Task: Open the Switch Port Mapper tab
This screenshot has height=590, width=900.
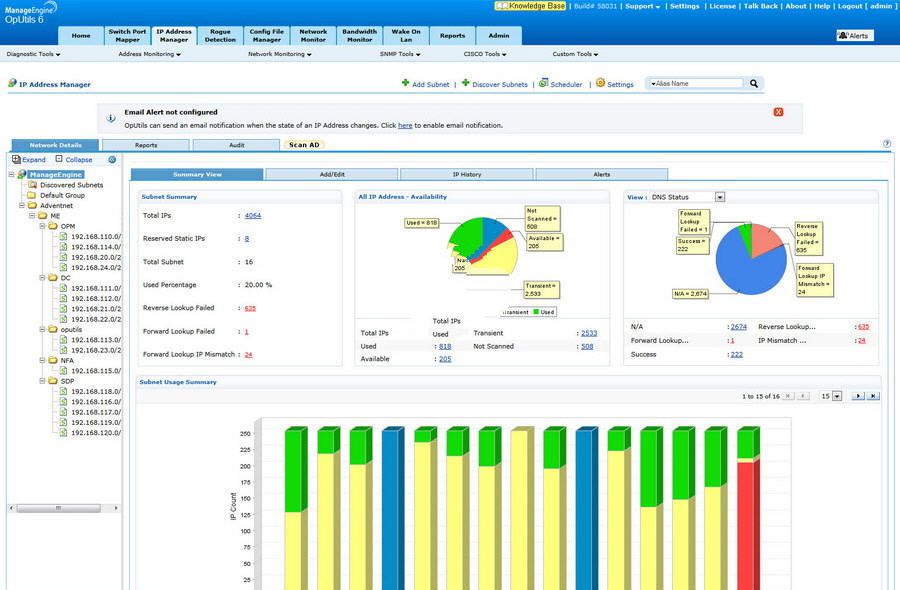Action: pyautogui.click(x=127, y=36)
